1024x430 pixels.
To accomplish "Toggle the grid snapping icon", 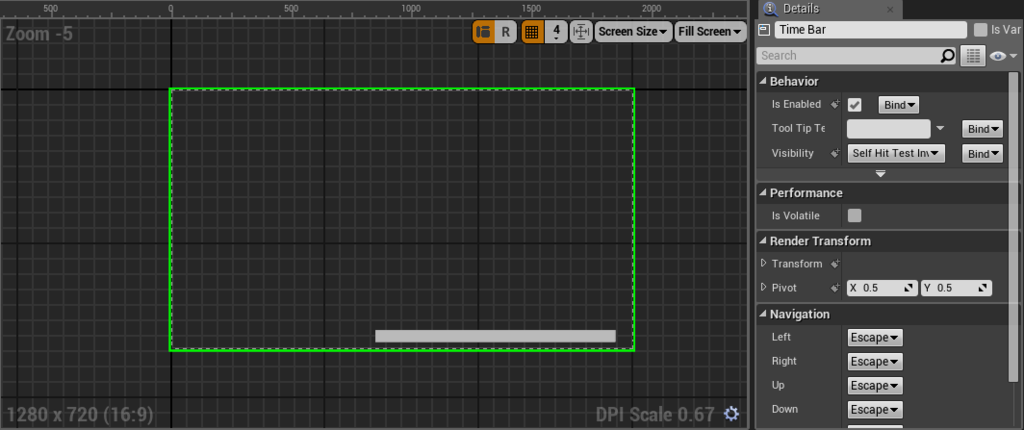I will pyautogui.click(x=532, y=31).
